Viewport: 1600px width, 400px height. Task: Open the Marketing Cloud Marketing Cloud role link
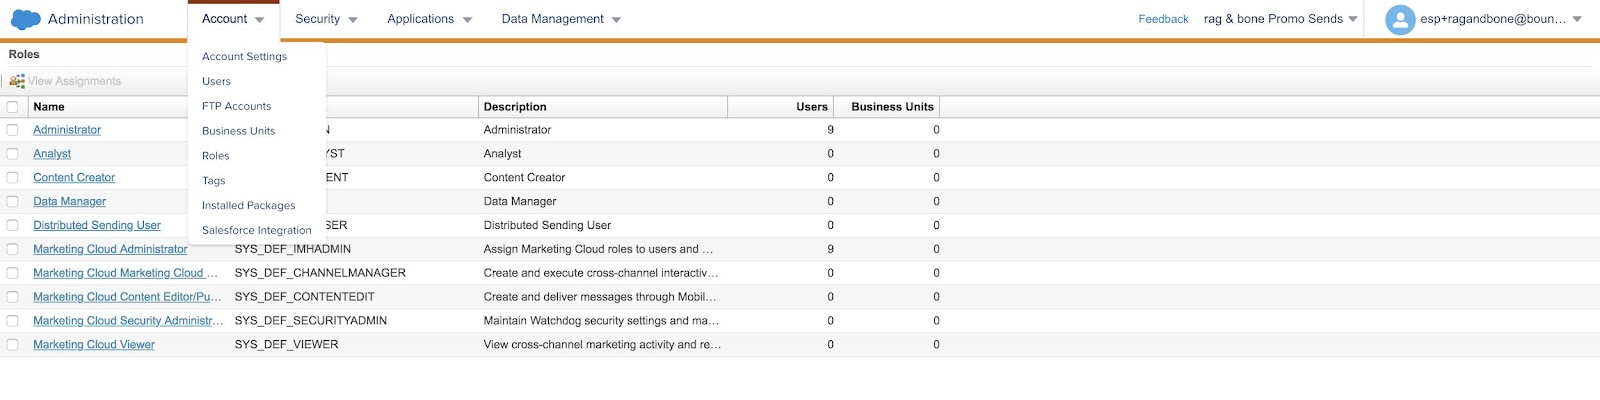(125, 273)
